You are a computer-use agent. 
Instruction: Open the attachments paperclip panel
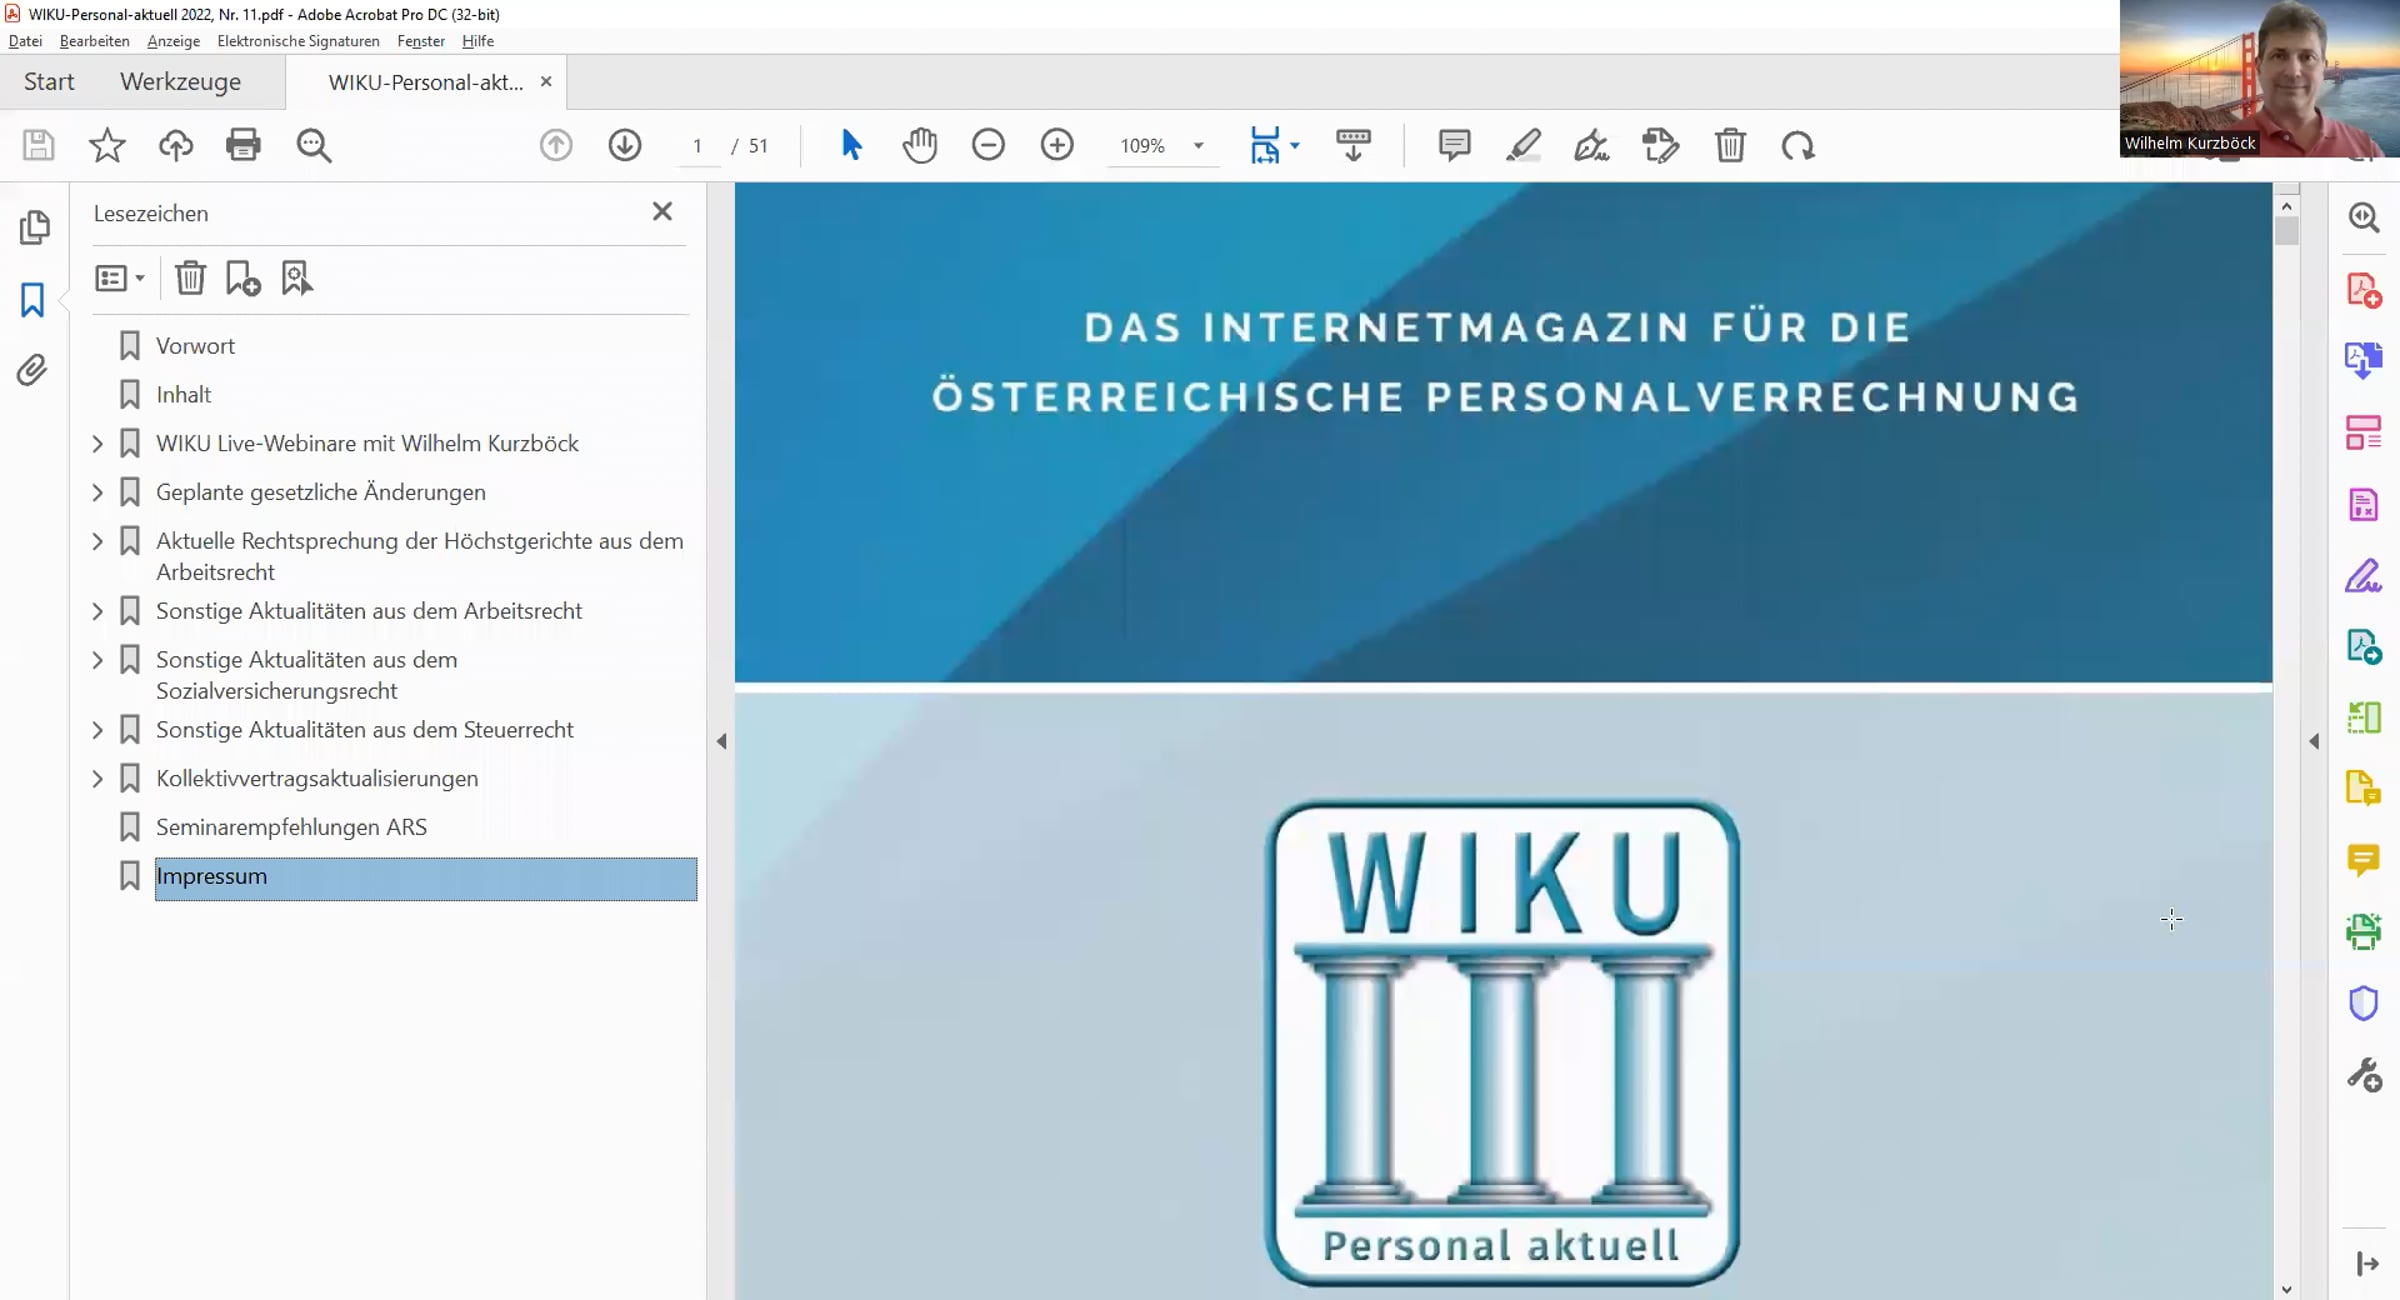tap(32, 371)
